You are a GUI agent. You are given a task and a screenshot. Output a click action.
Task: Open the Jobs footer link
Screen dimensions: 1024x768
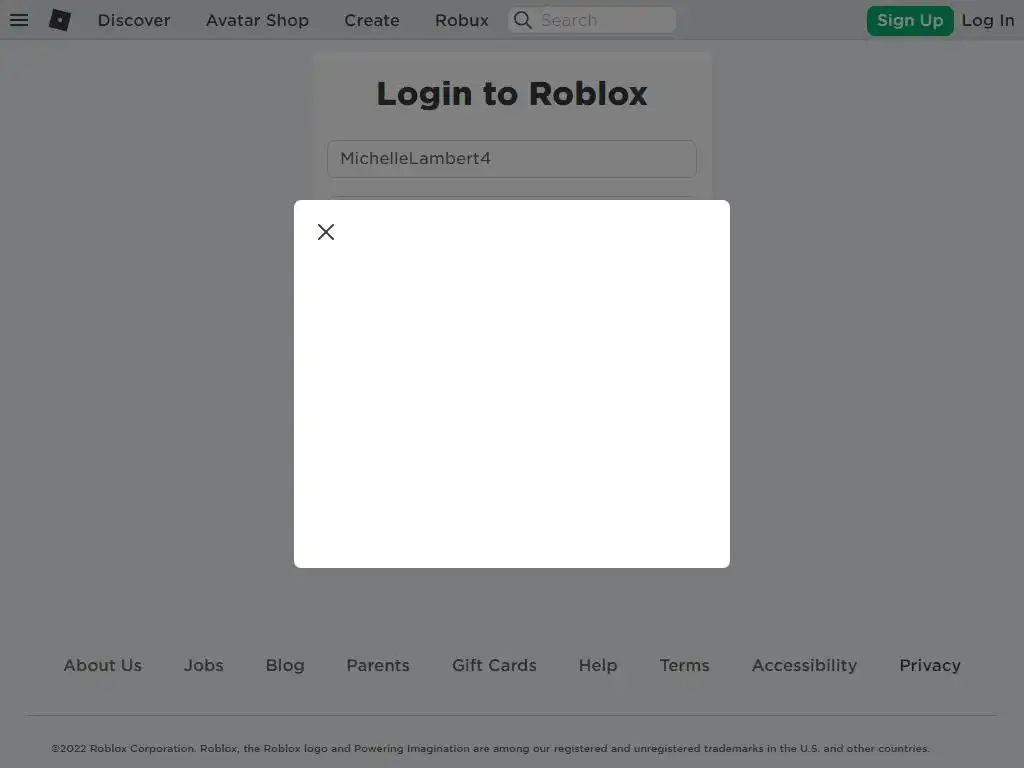[204, 665]
